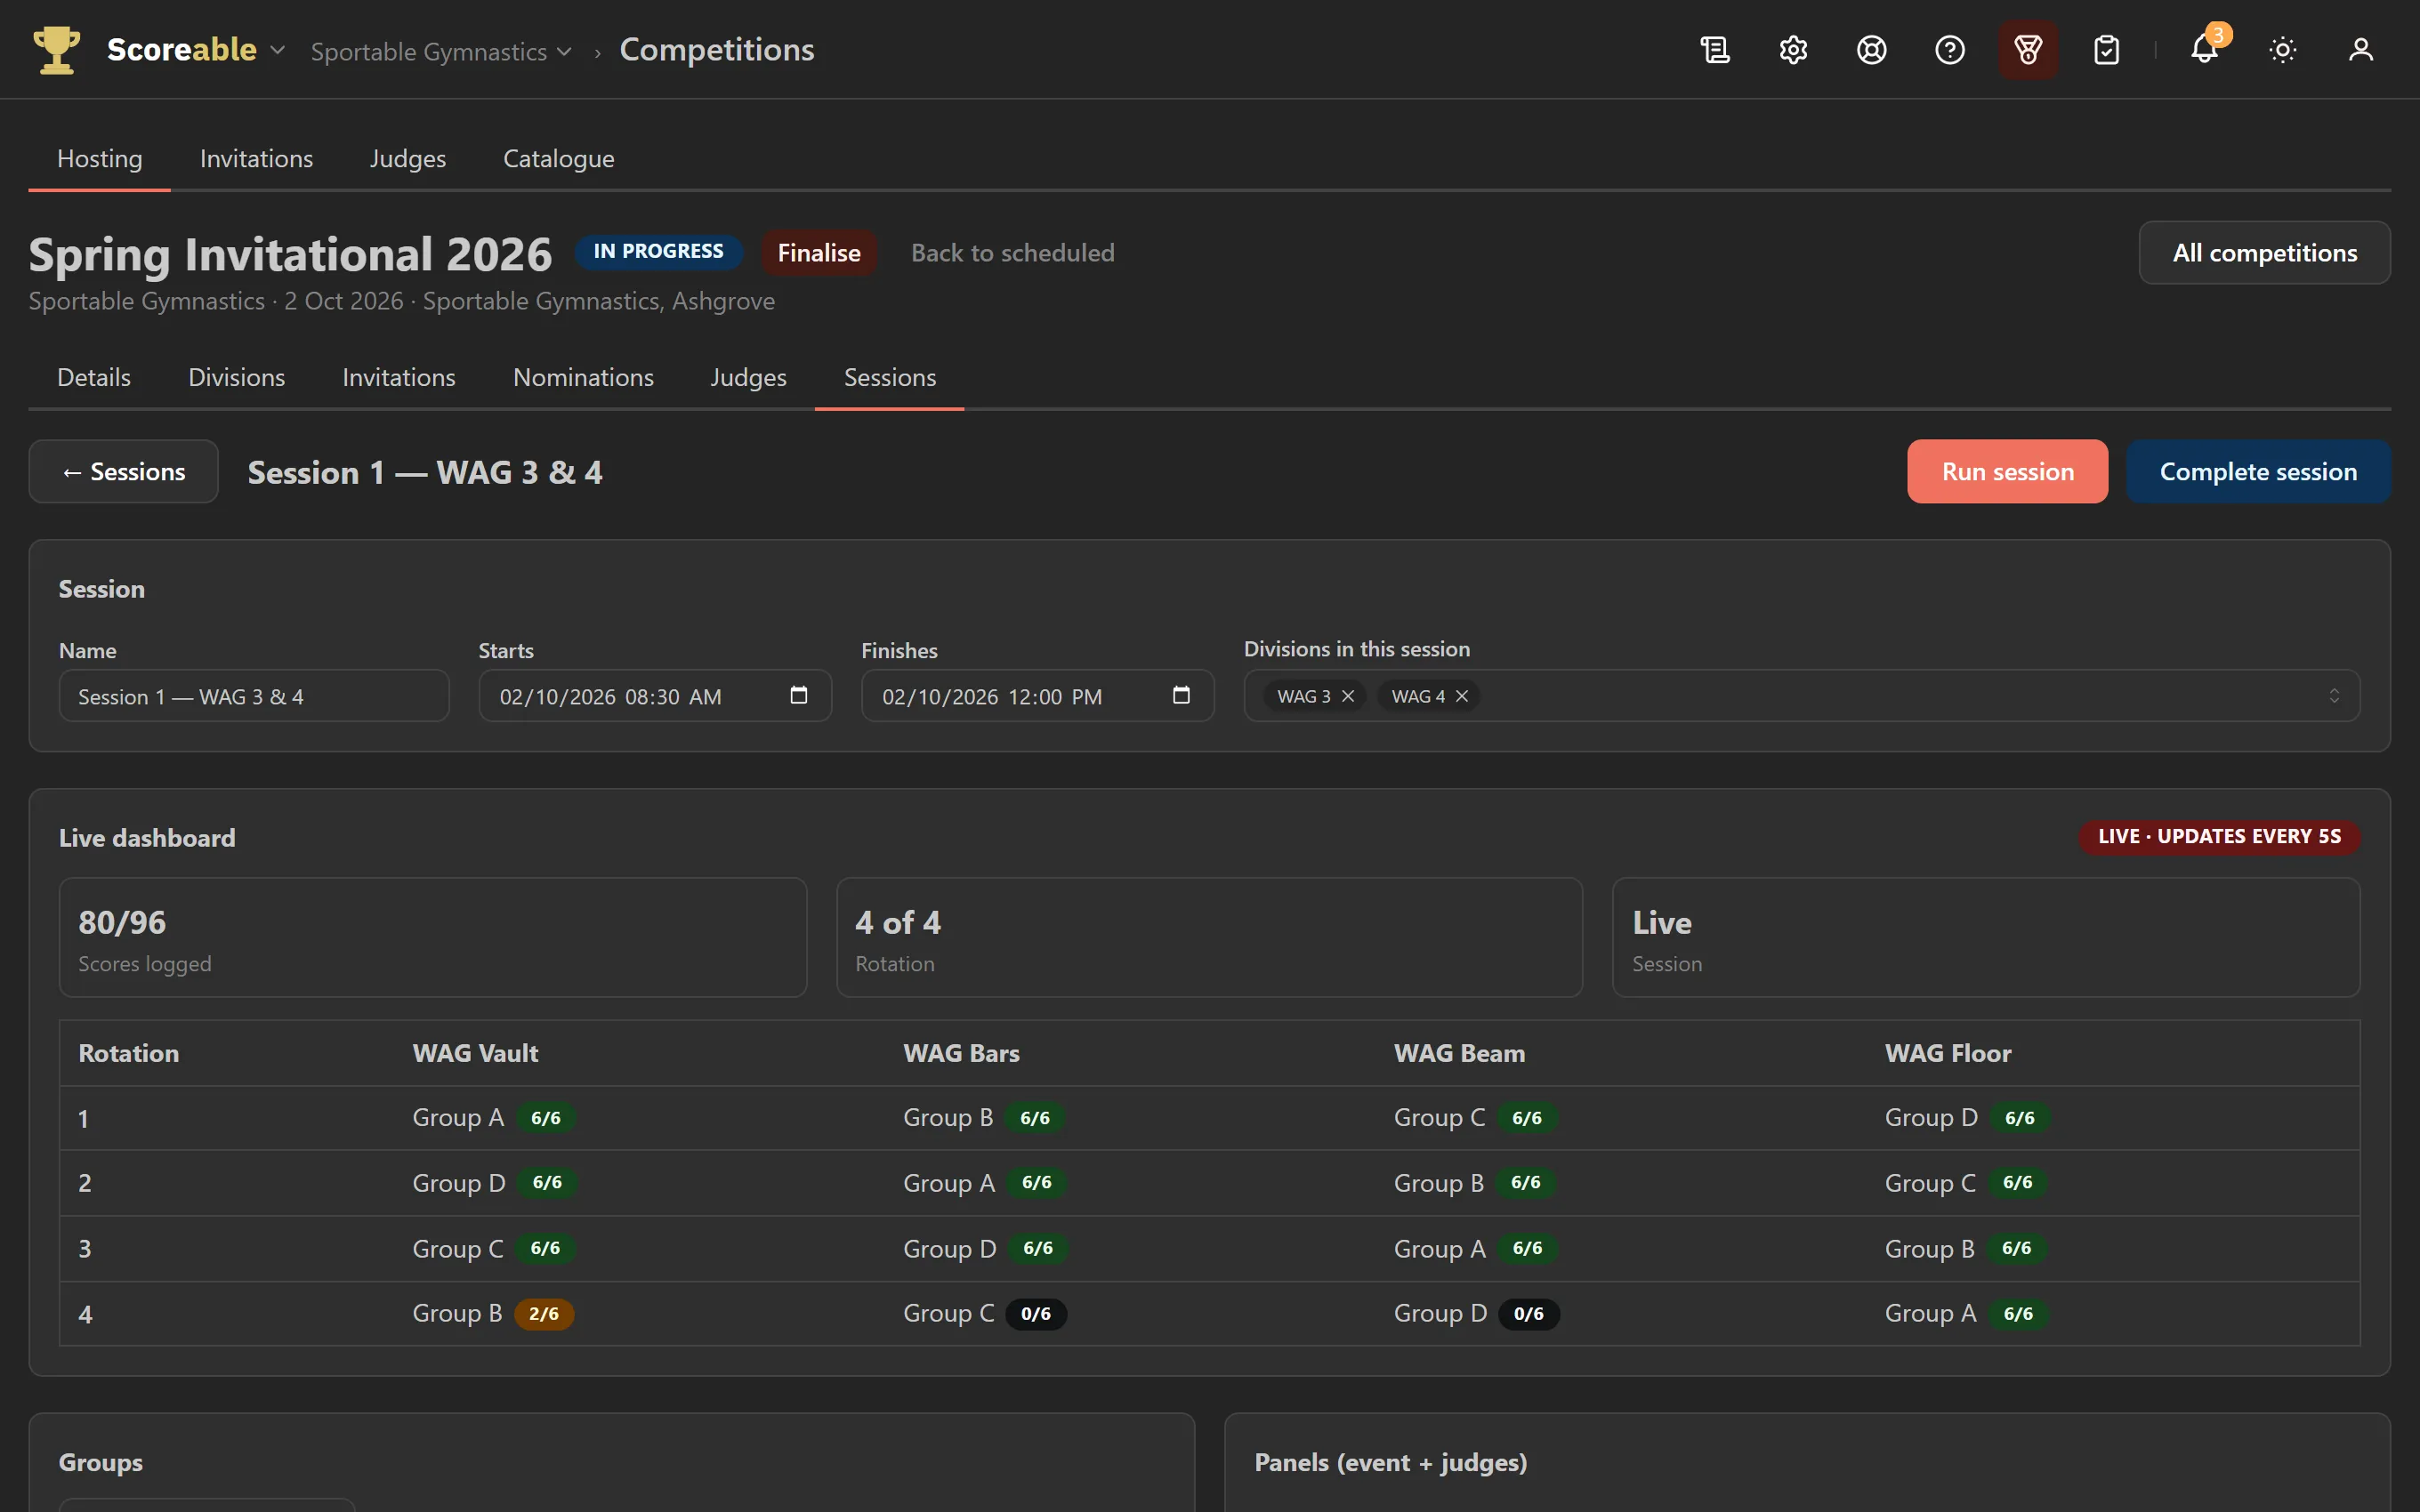The height and width of the screenshot is (1512, 2420).
Task: Click the Group B 2/6 progress badge
Action: click(543, 1314)
